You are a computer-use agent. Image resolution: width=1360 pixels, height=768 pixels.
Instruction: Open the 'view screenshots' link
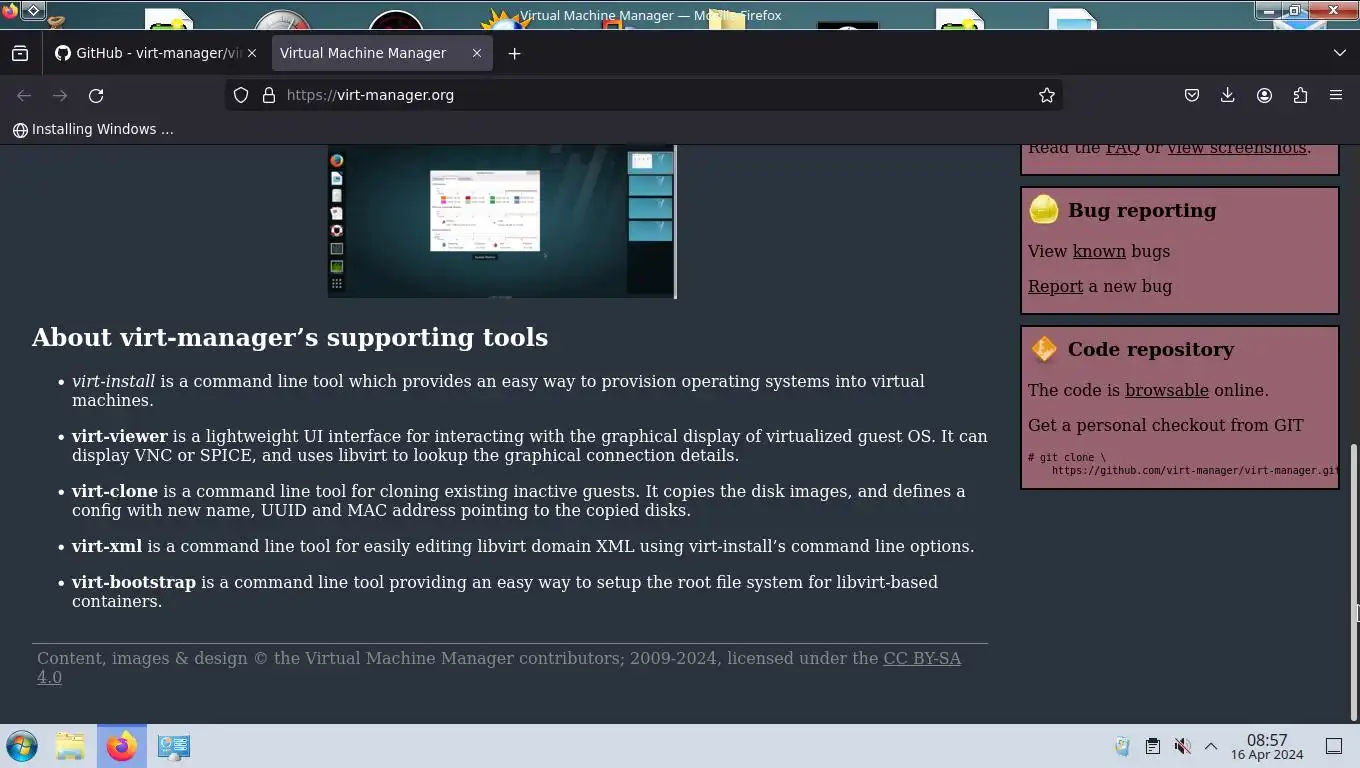tap(1237, 148)
